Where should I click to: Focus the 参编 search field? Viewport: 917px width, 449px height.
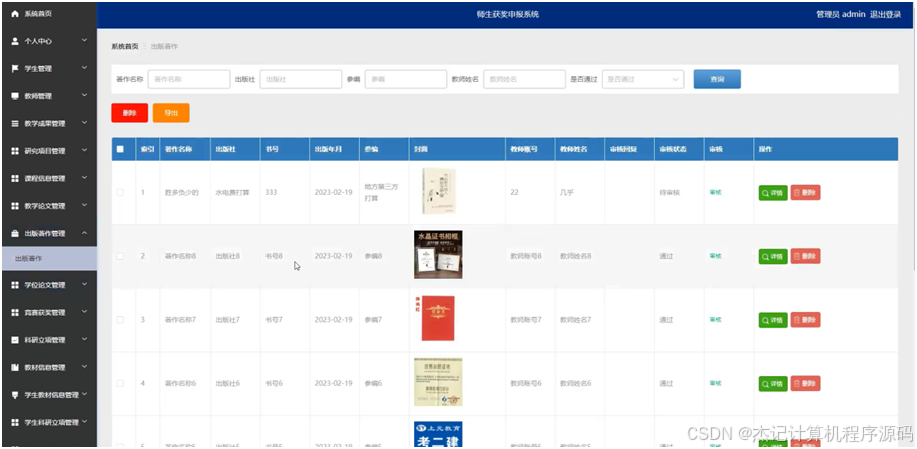(406, 79)
